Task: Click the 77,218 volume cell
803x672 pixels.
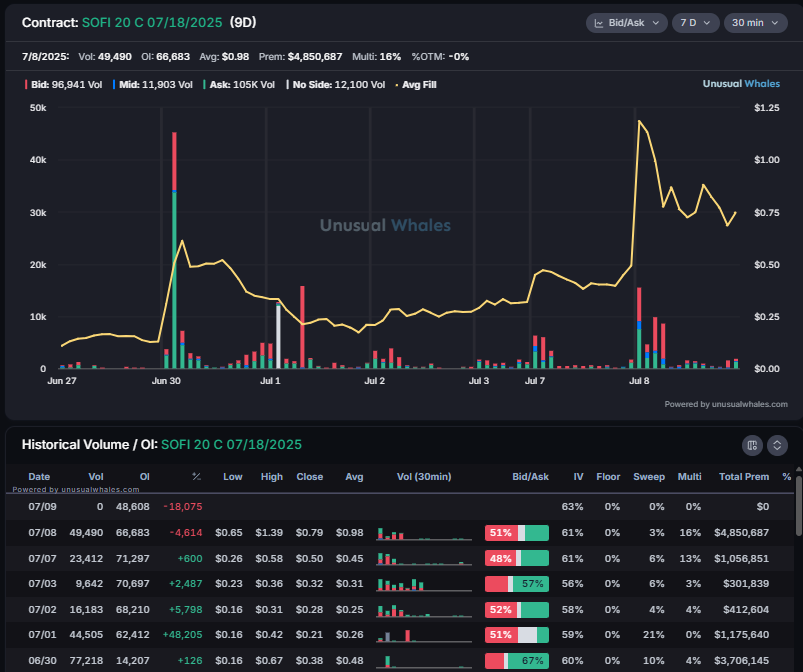Action: [86, 660]
